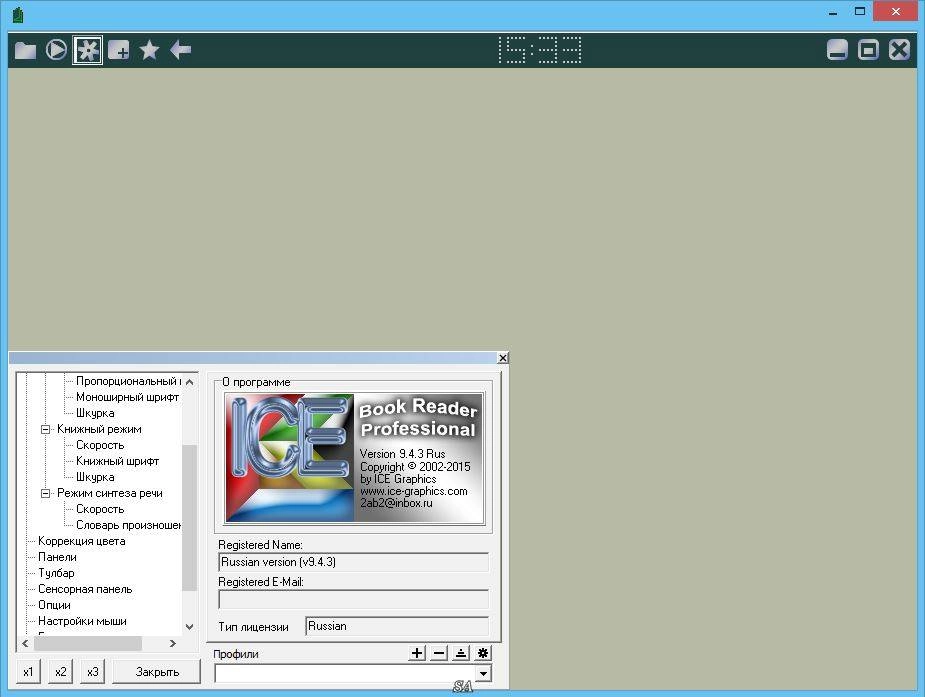The image size is (925, 697).
Task: Click the Registered E-Mail field
Action: [353, 599]
